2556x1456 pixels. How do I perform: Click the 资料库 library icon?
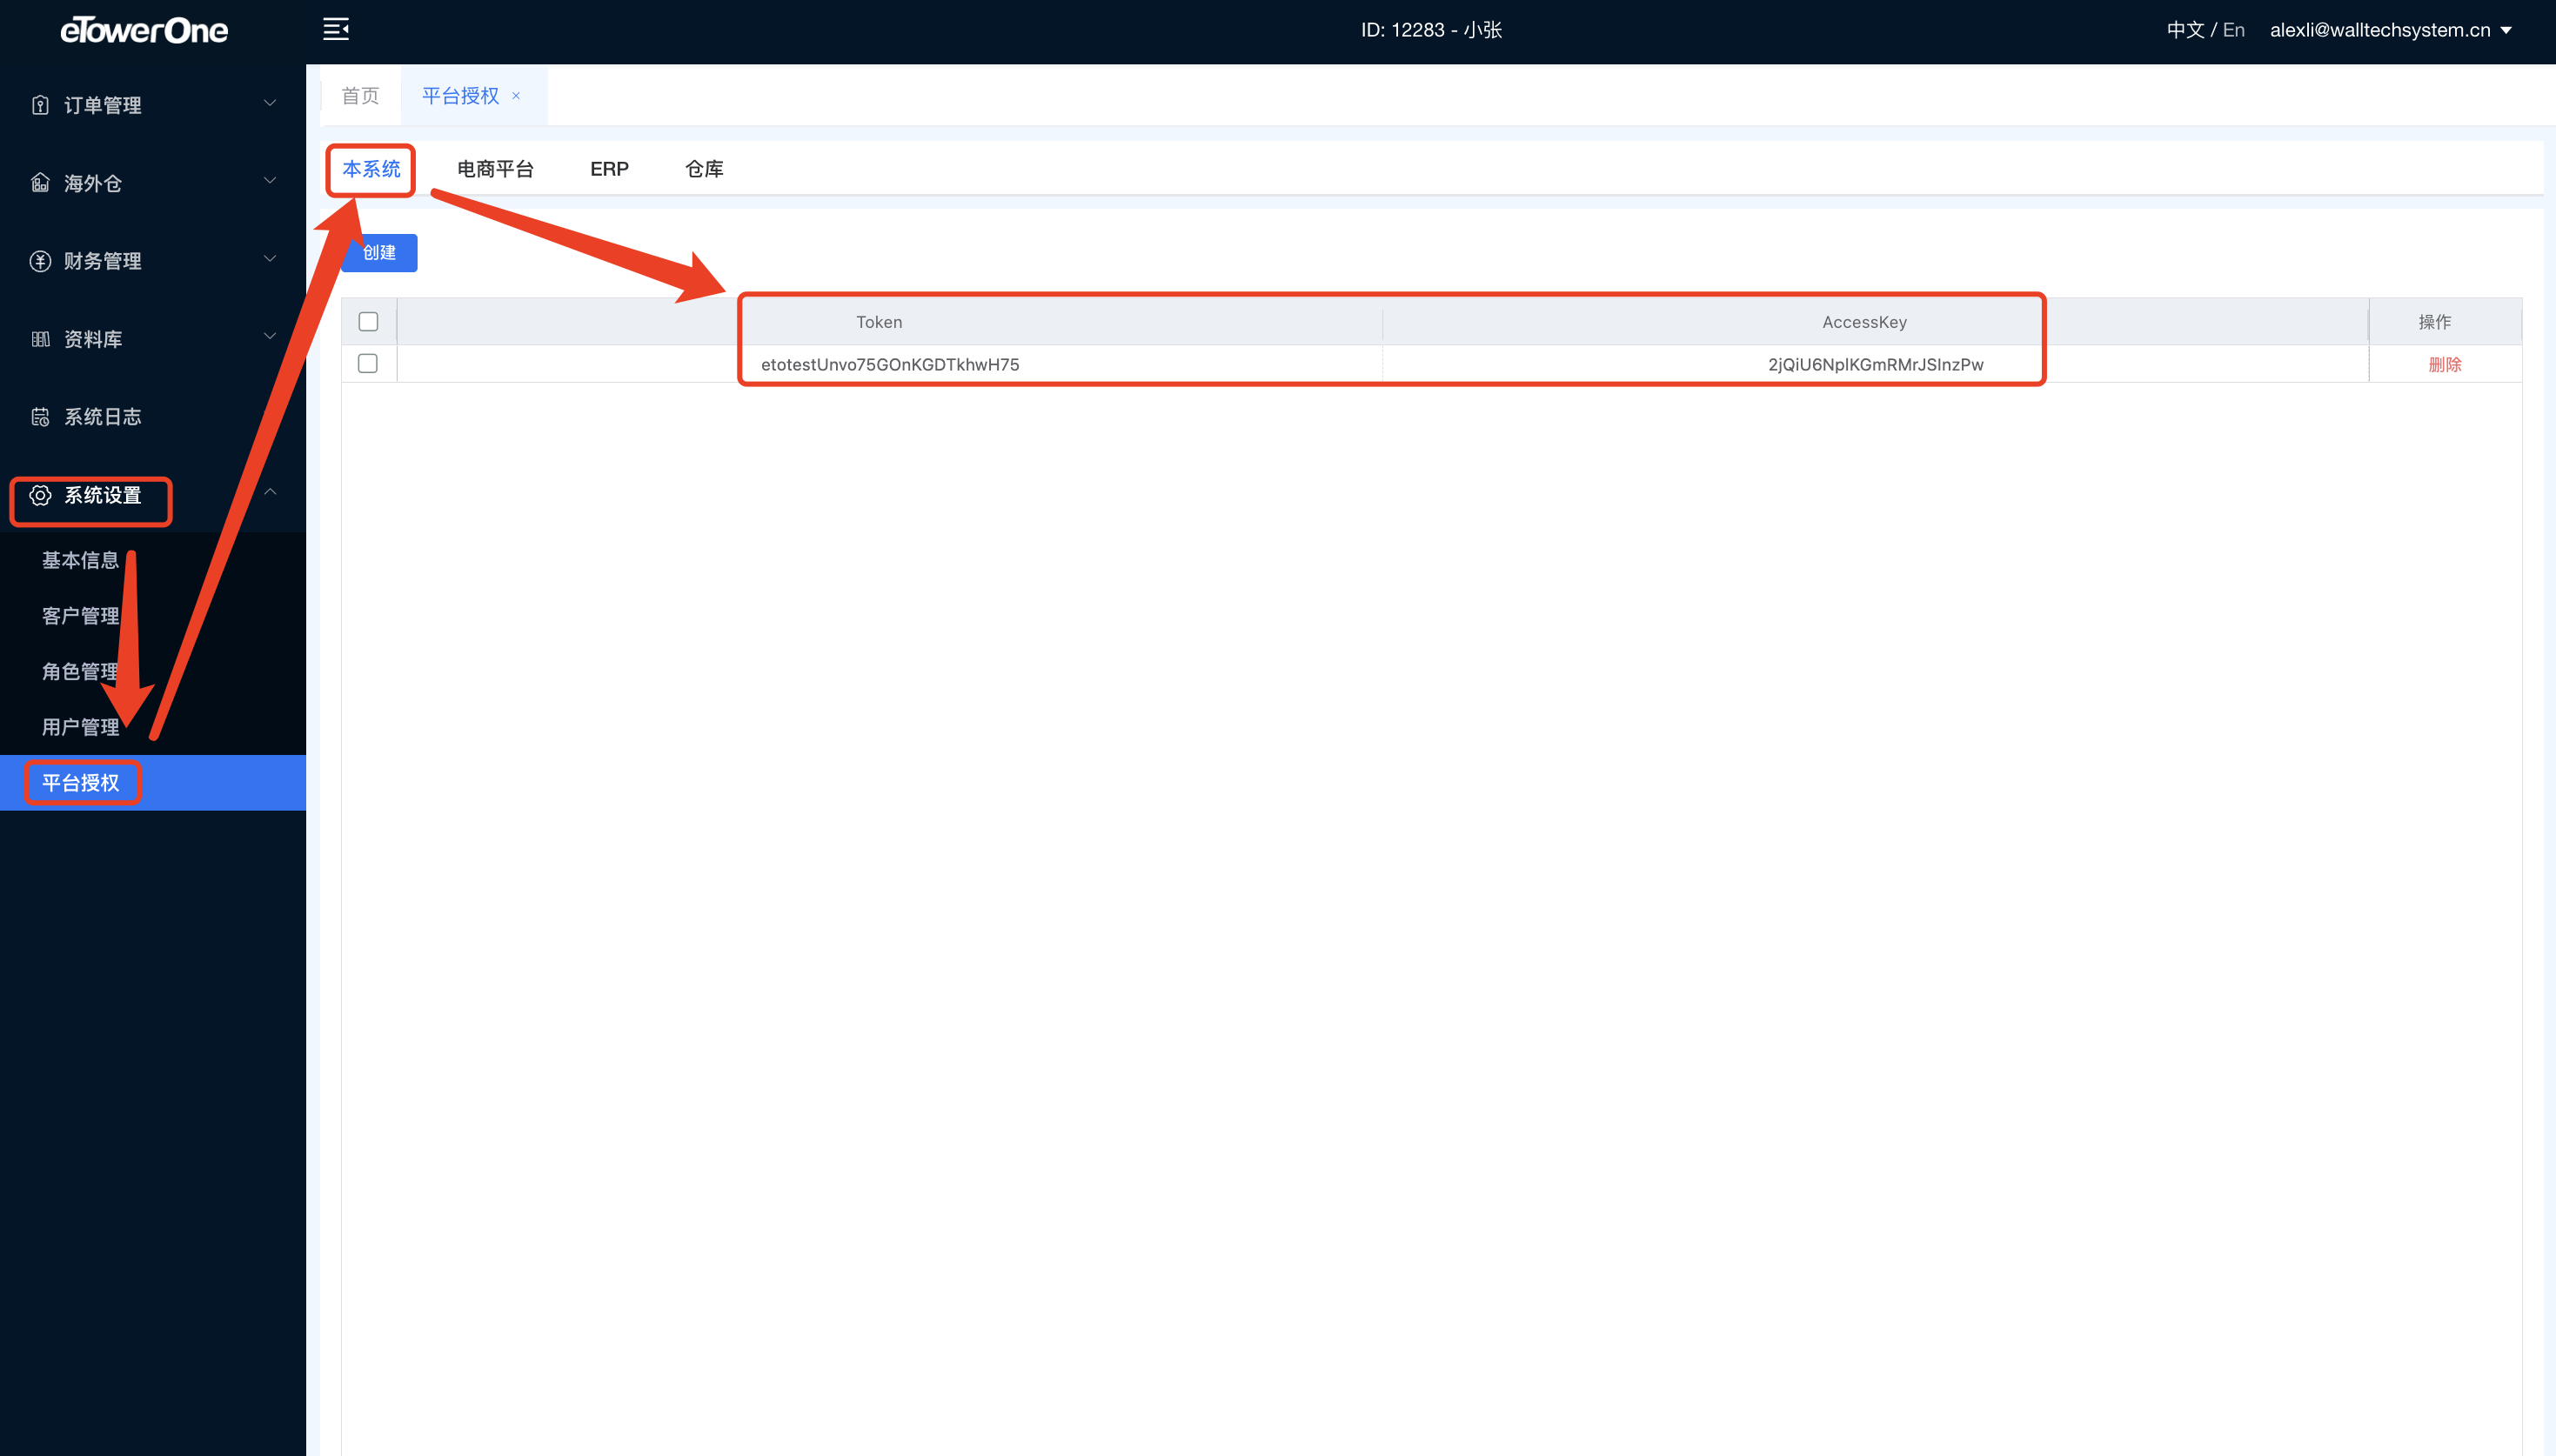pyautogui.click(x=40, y=339)
